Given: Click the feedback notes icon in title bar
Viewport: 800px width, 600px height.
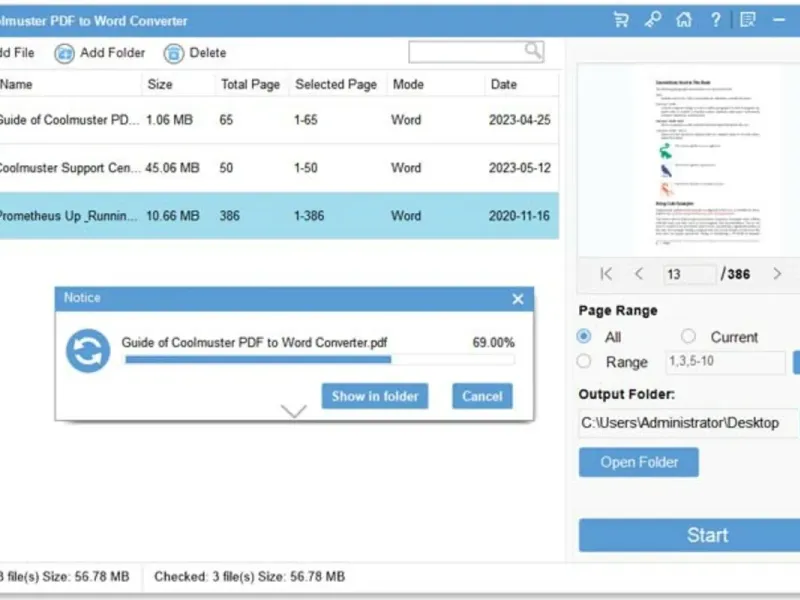Looking at the screenshot, I should pos(748,20).
